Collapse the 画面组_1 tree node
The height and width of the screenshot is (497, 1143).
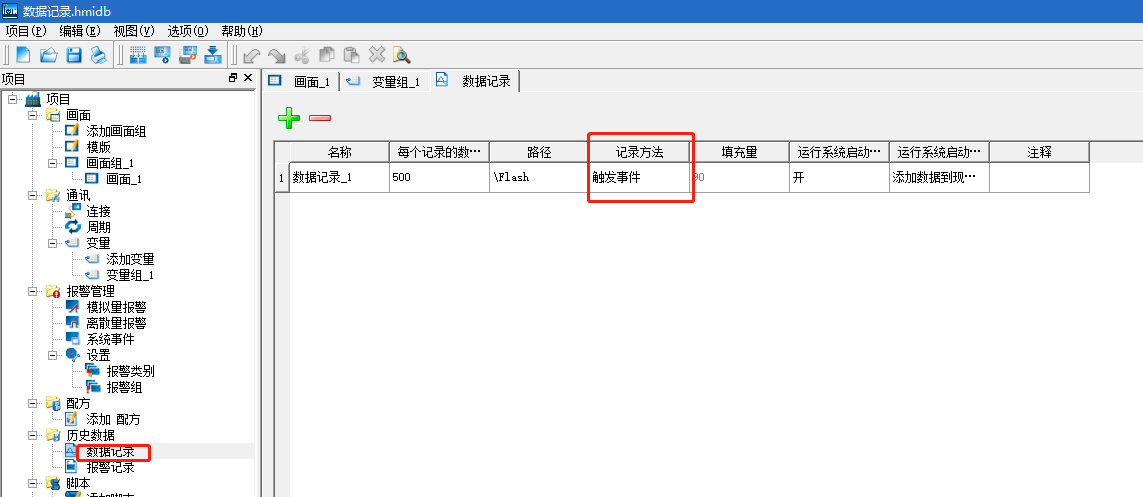coord(52,163)
